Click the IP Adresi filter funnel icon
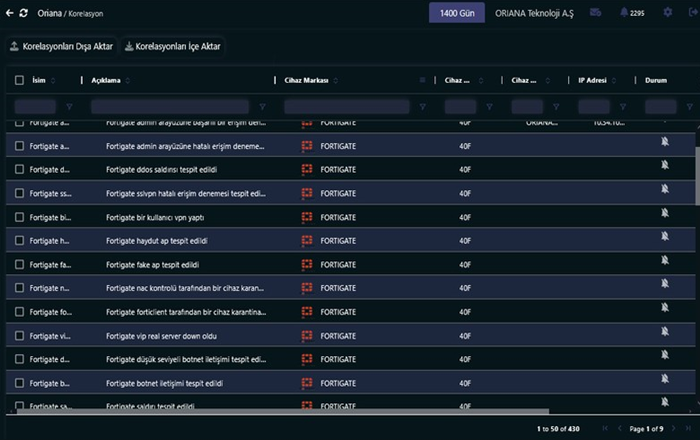The width and height of the screenshot is (700, 440). (623, 107)
